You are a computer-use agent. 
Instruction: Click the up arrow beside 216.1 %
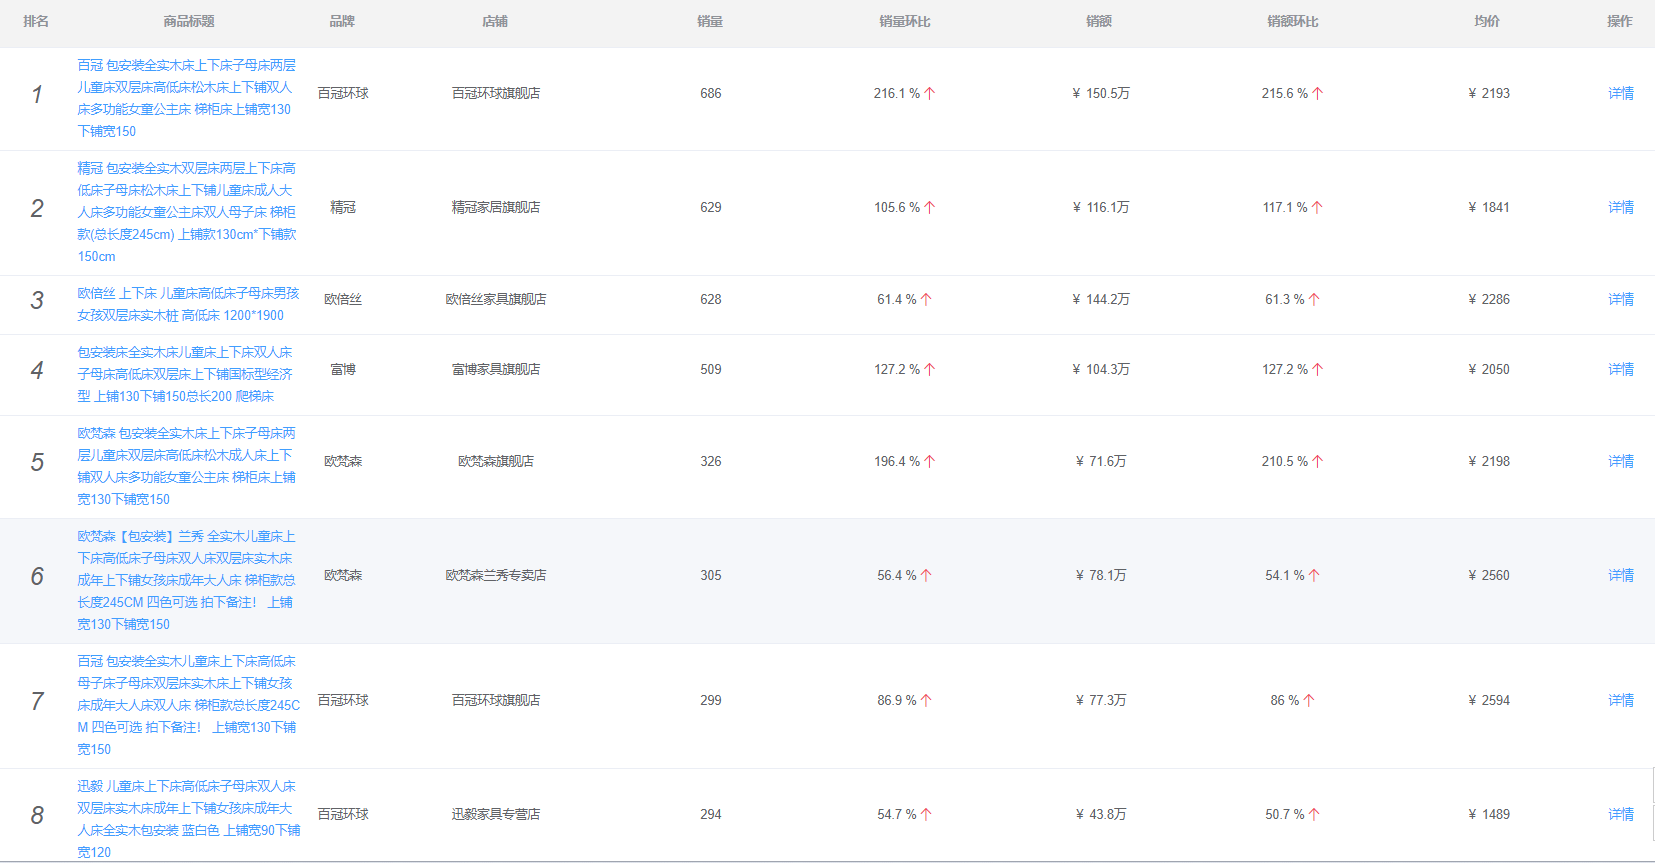(x=930, y=93)
